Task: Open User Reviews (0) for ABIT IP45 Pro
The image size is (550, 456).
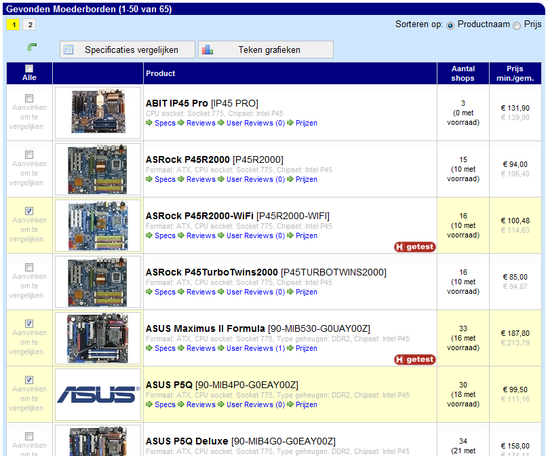Action: pyautogui.click(x=255, y=123)
